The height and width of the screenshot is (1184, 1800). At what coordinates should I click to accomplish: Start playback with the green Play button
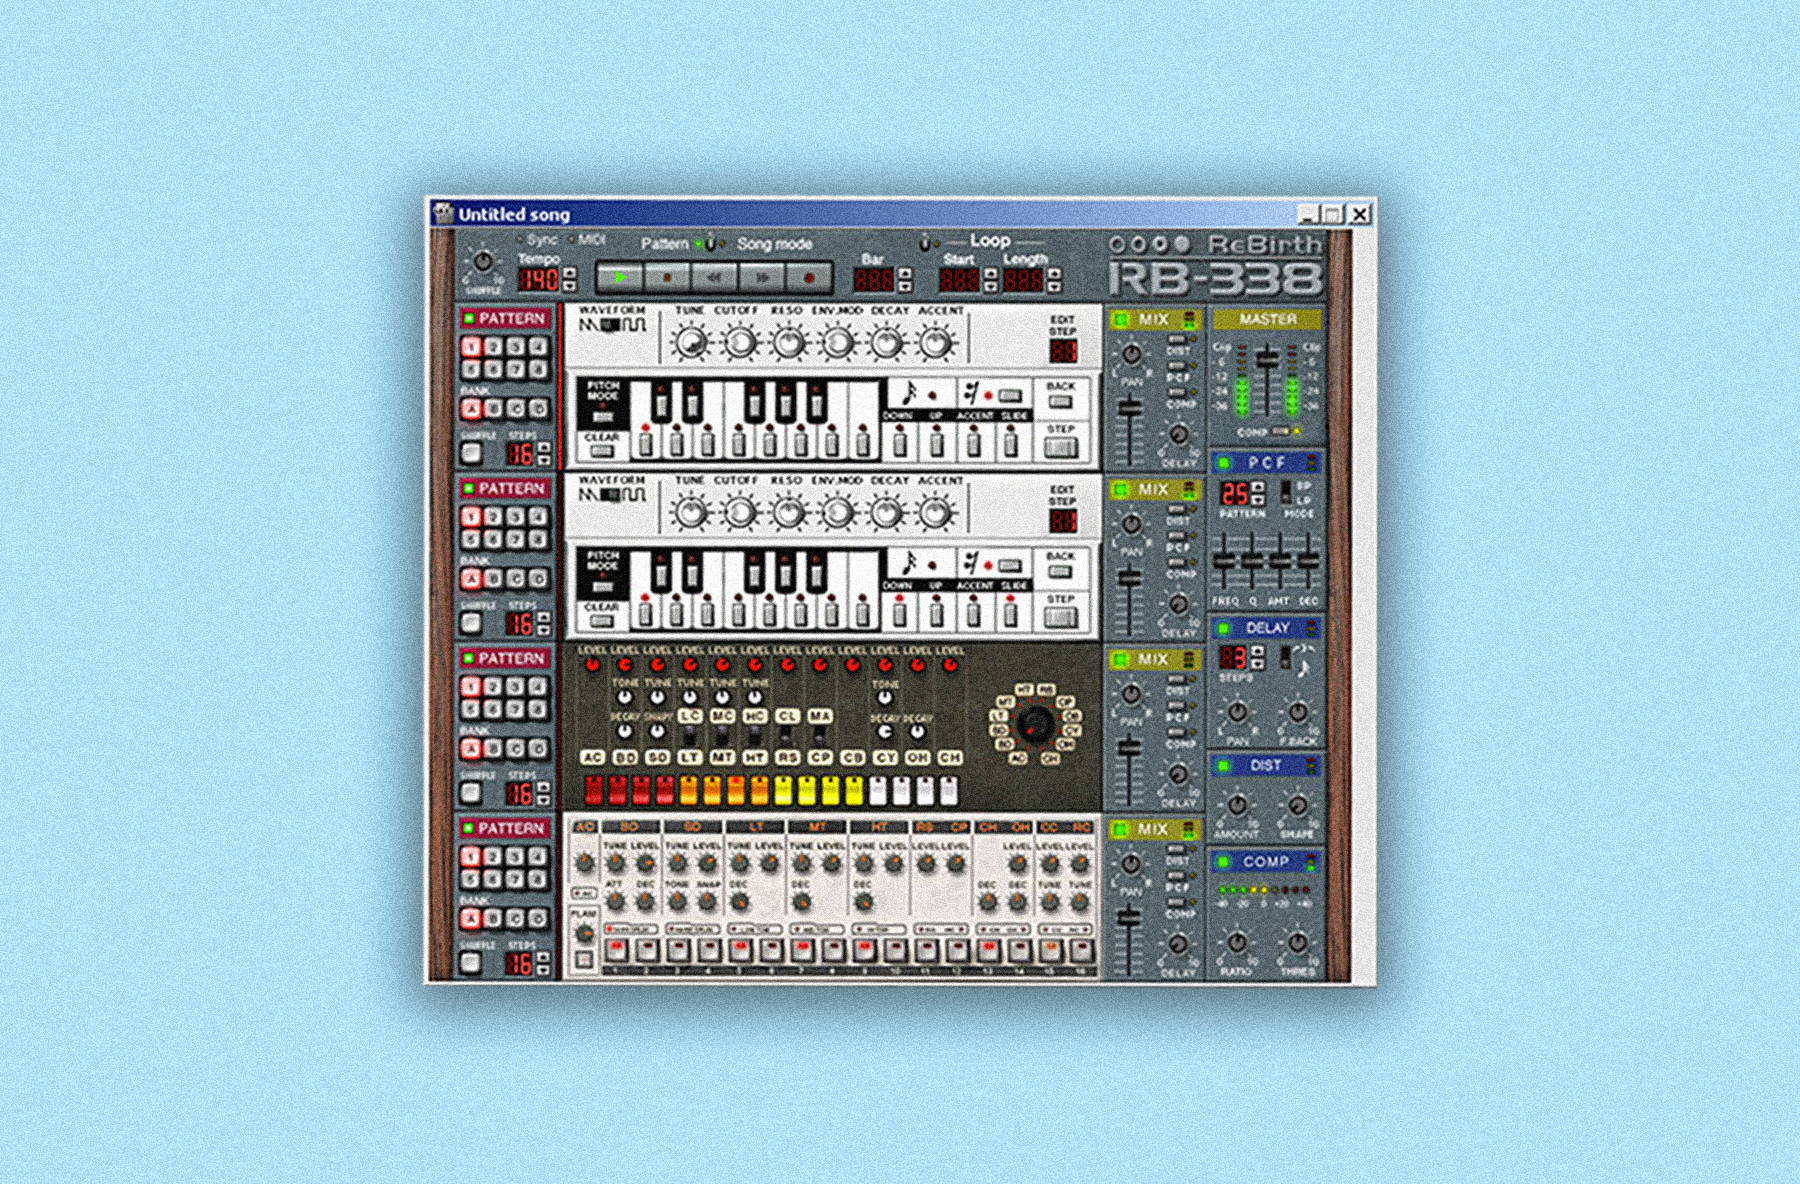click(620, 277)
